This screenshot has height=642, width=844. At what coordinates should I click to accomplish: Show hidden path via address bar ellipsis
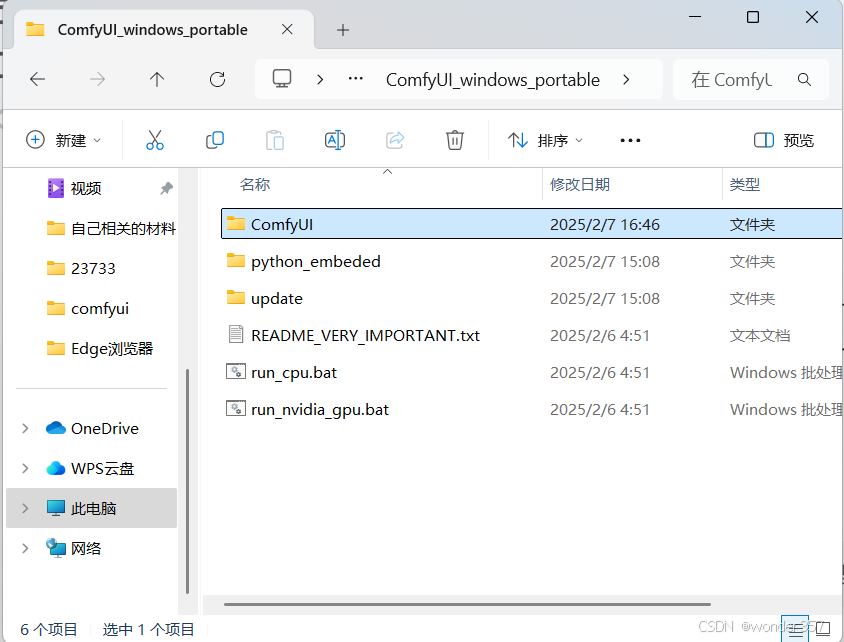point(355,79)
